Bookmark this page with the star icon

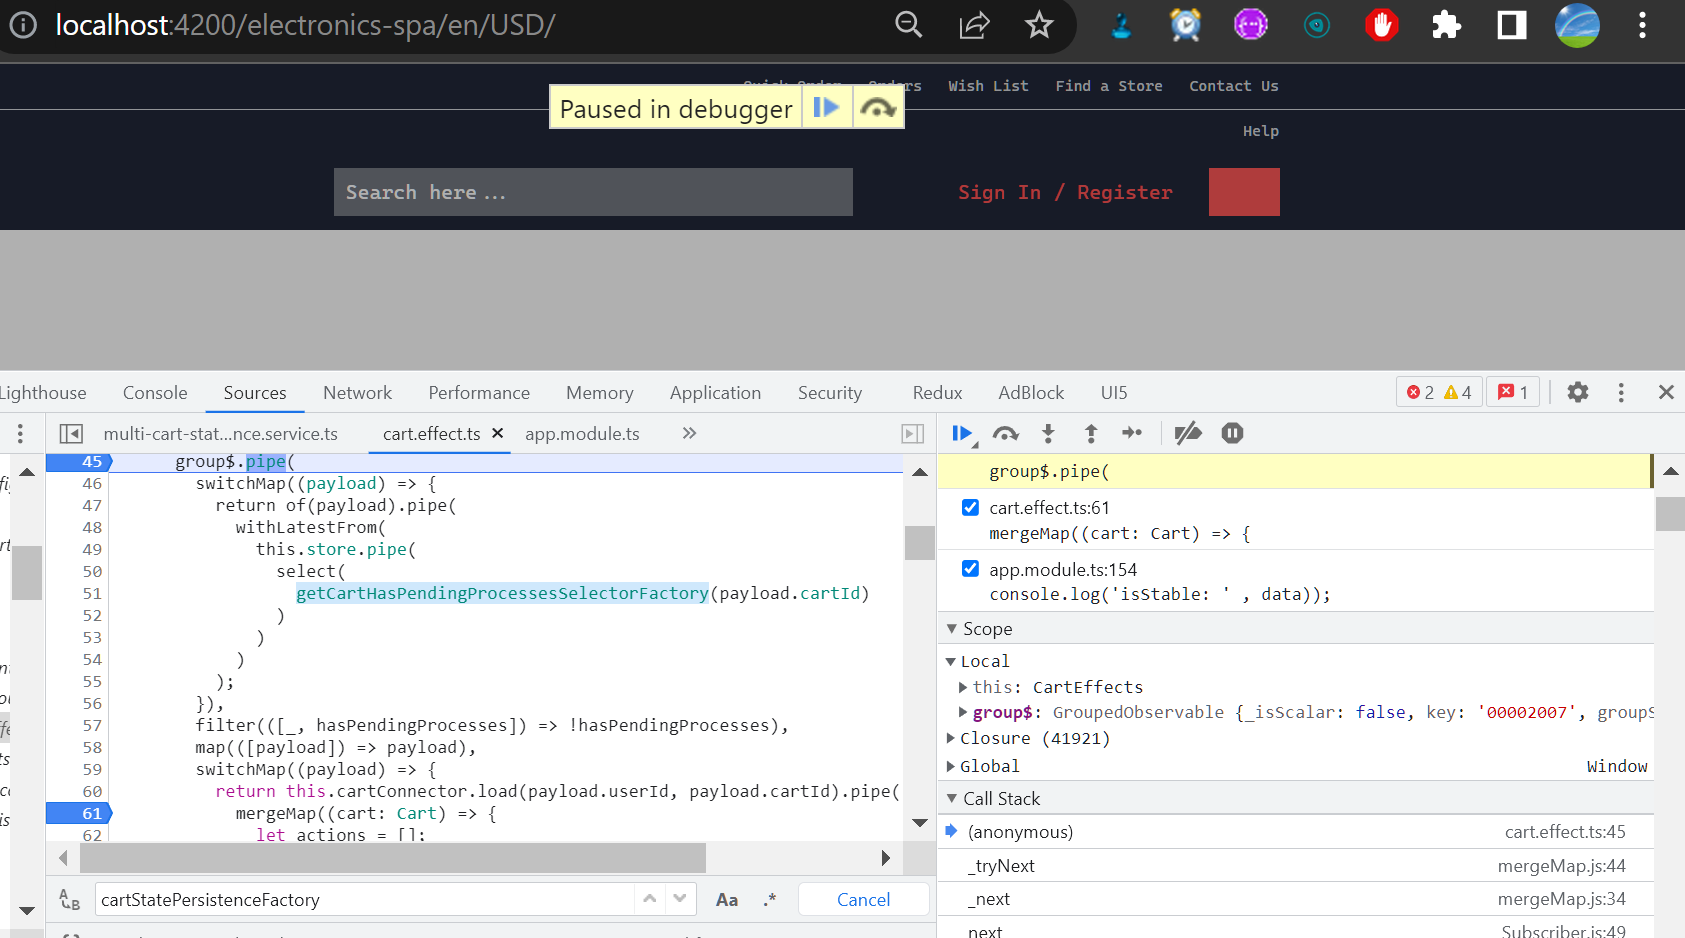[x=1039, y=24]
